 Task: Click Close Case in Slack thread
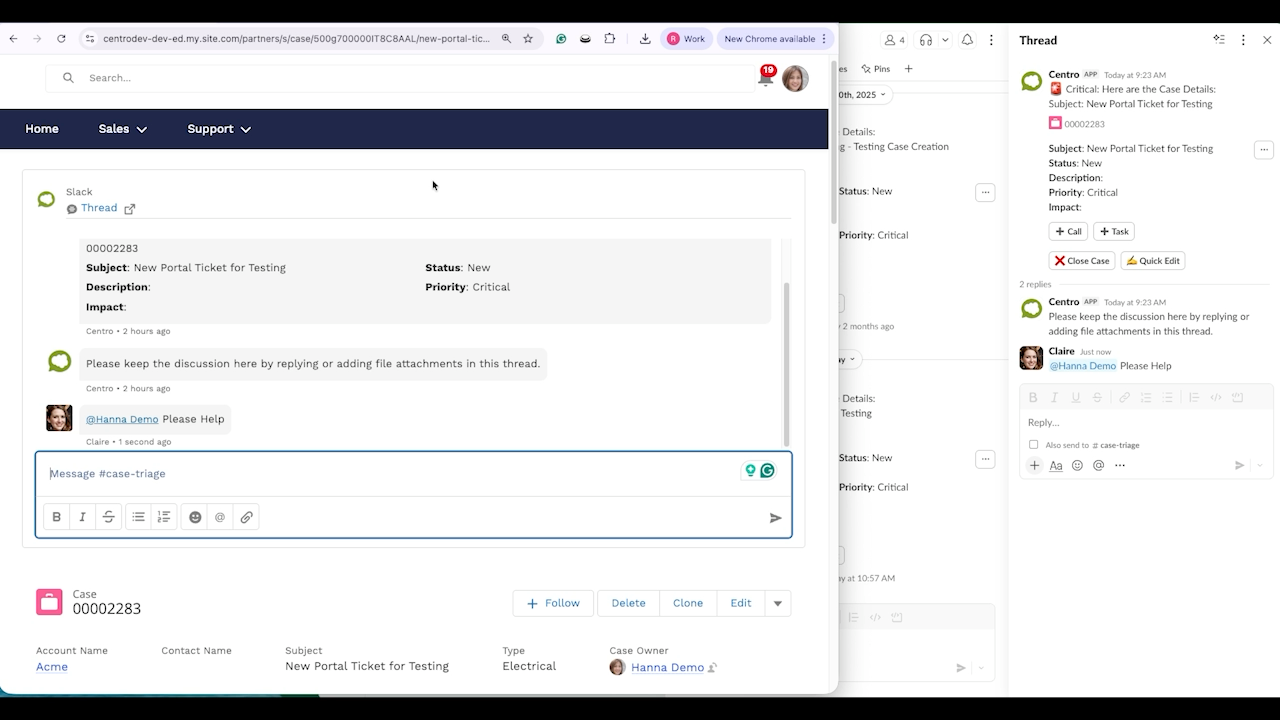click(x=1082, y=260)
